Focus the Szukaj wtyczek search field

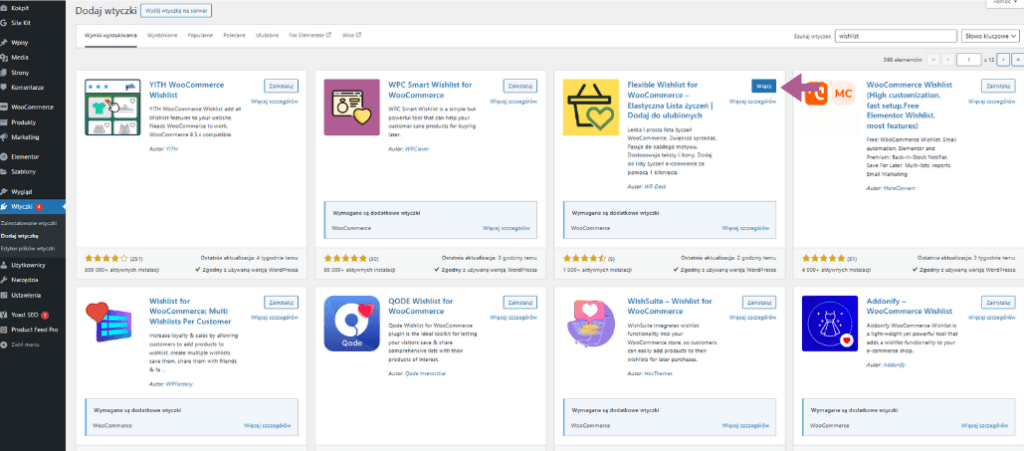pos(896,37)
